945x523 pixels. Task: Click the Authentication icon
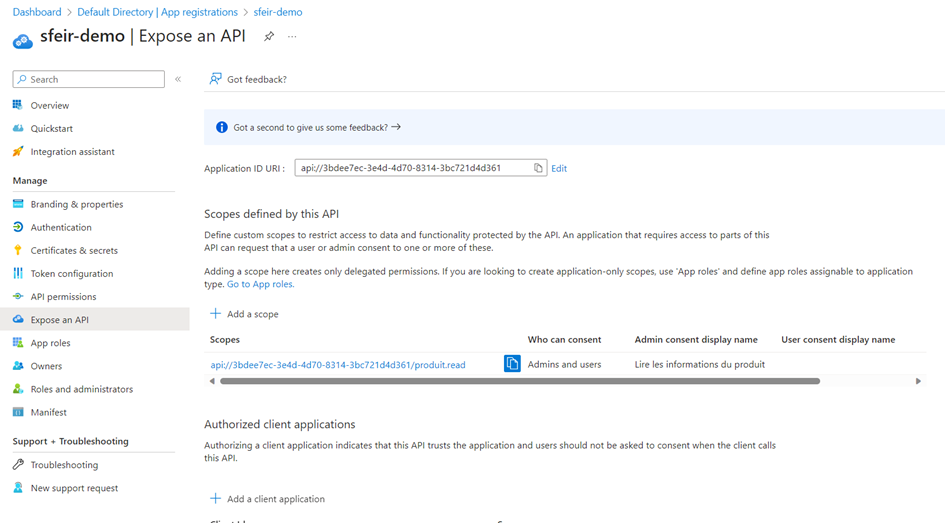point(18,227)
